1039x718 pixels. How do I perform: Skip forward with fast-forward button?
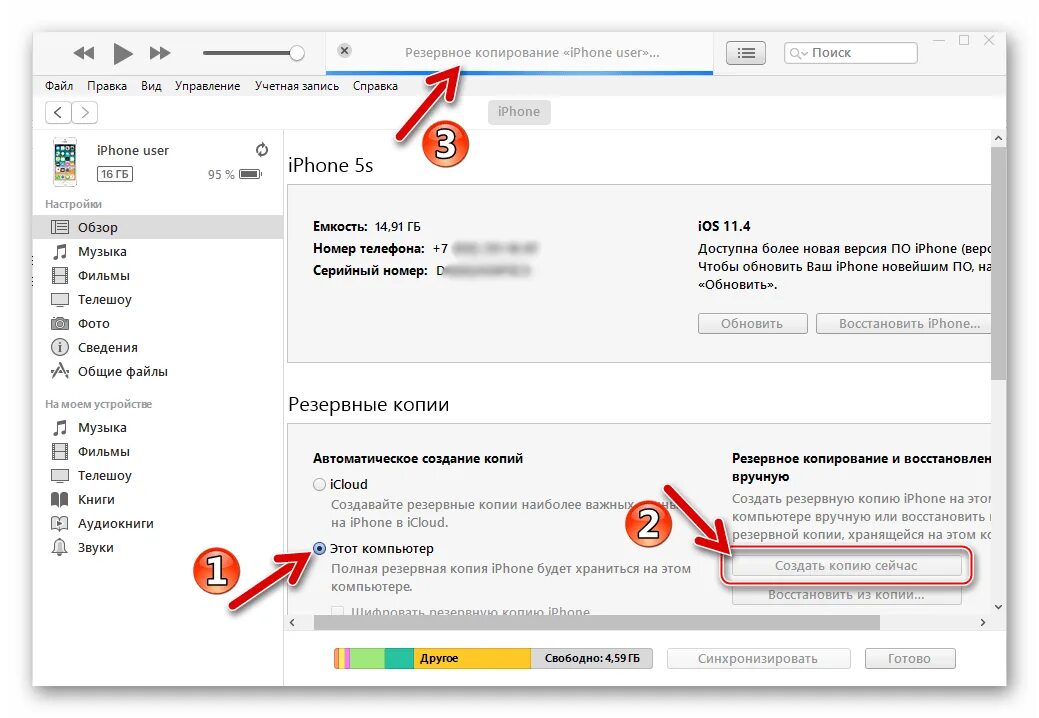tap(160, 53)
